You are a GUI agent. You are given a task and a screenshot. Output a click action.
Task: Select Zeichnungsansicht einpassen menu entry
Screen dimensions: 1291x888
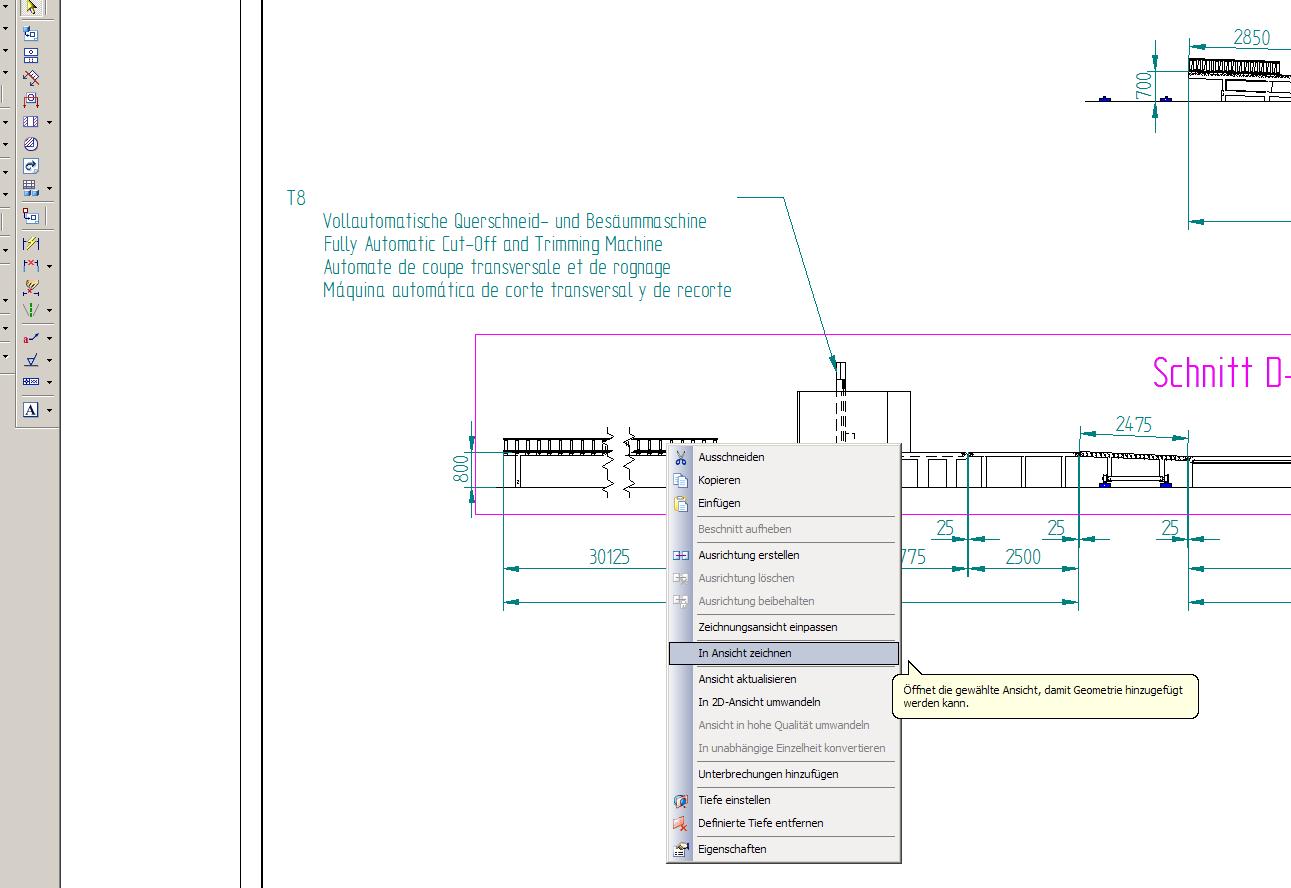pyautogui.click(x=784, y=627)
